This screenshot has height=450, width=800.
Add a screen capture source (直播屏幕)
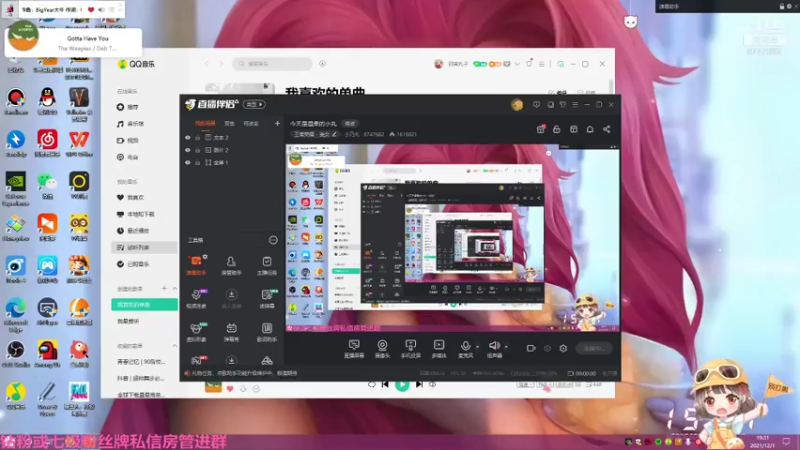[354, 349]
